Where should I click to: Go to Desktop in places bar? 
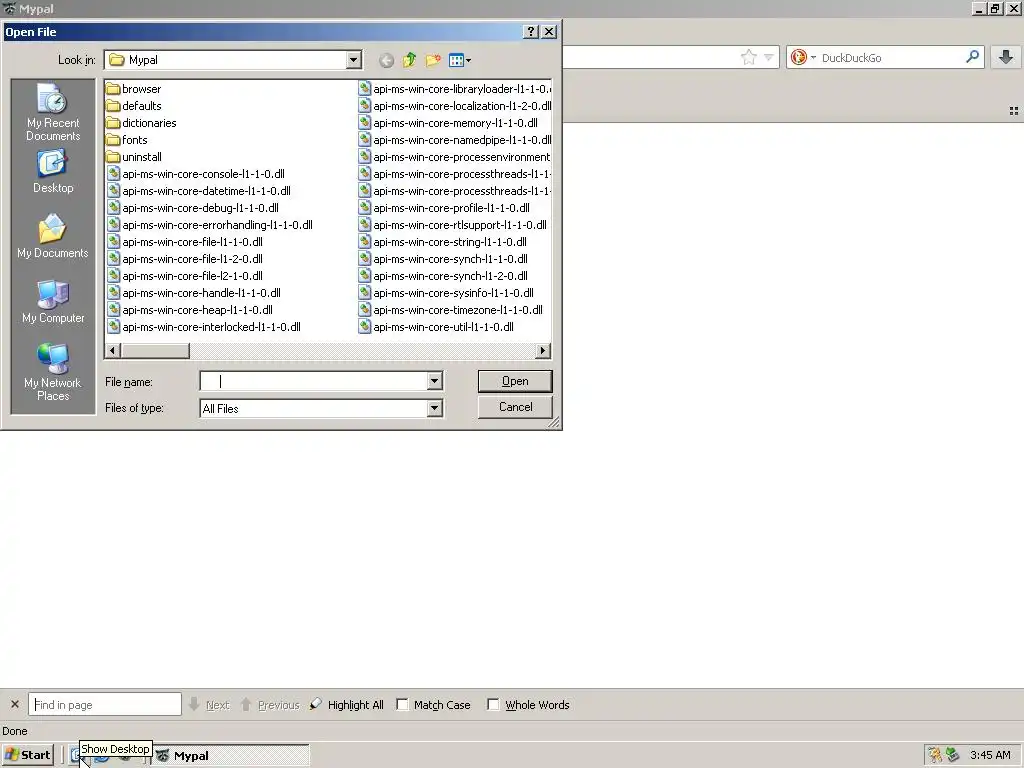[x=53, y=172]
